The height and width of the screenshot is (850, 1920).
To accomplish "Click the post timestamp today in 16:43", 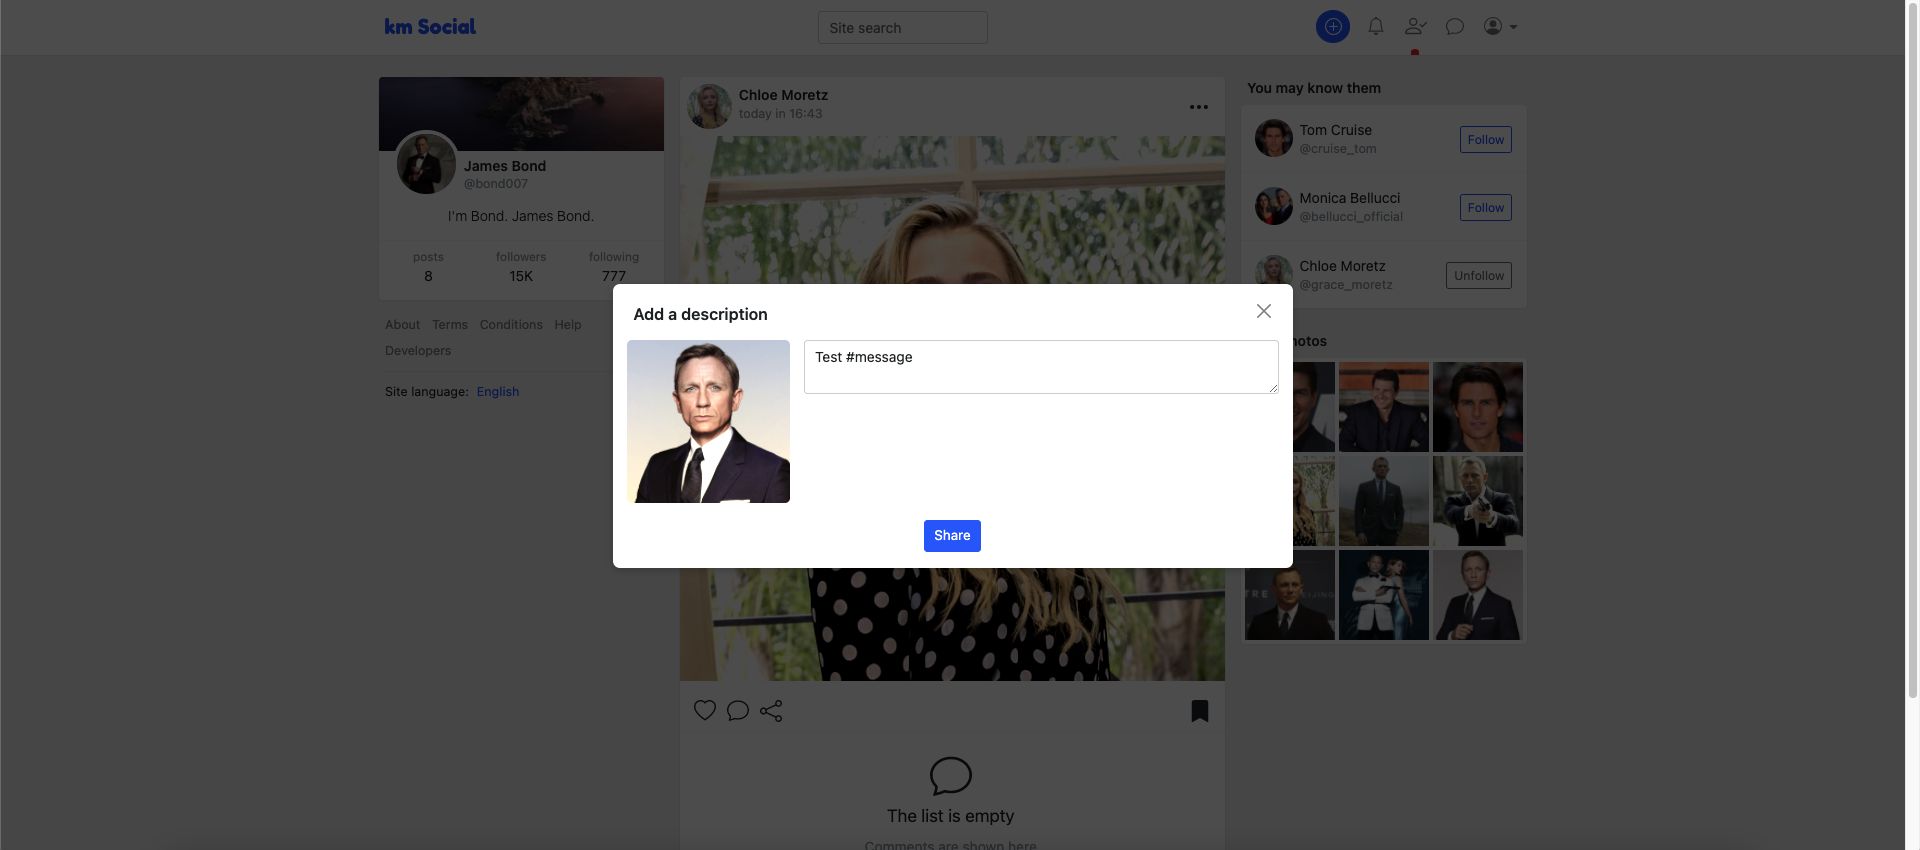I will [x=780, y=114].
